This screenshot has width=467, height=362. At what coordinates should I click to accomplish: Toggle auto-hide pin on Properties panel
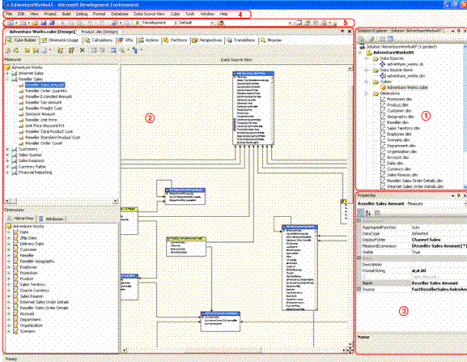click(459, 195)
